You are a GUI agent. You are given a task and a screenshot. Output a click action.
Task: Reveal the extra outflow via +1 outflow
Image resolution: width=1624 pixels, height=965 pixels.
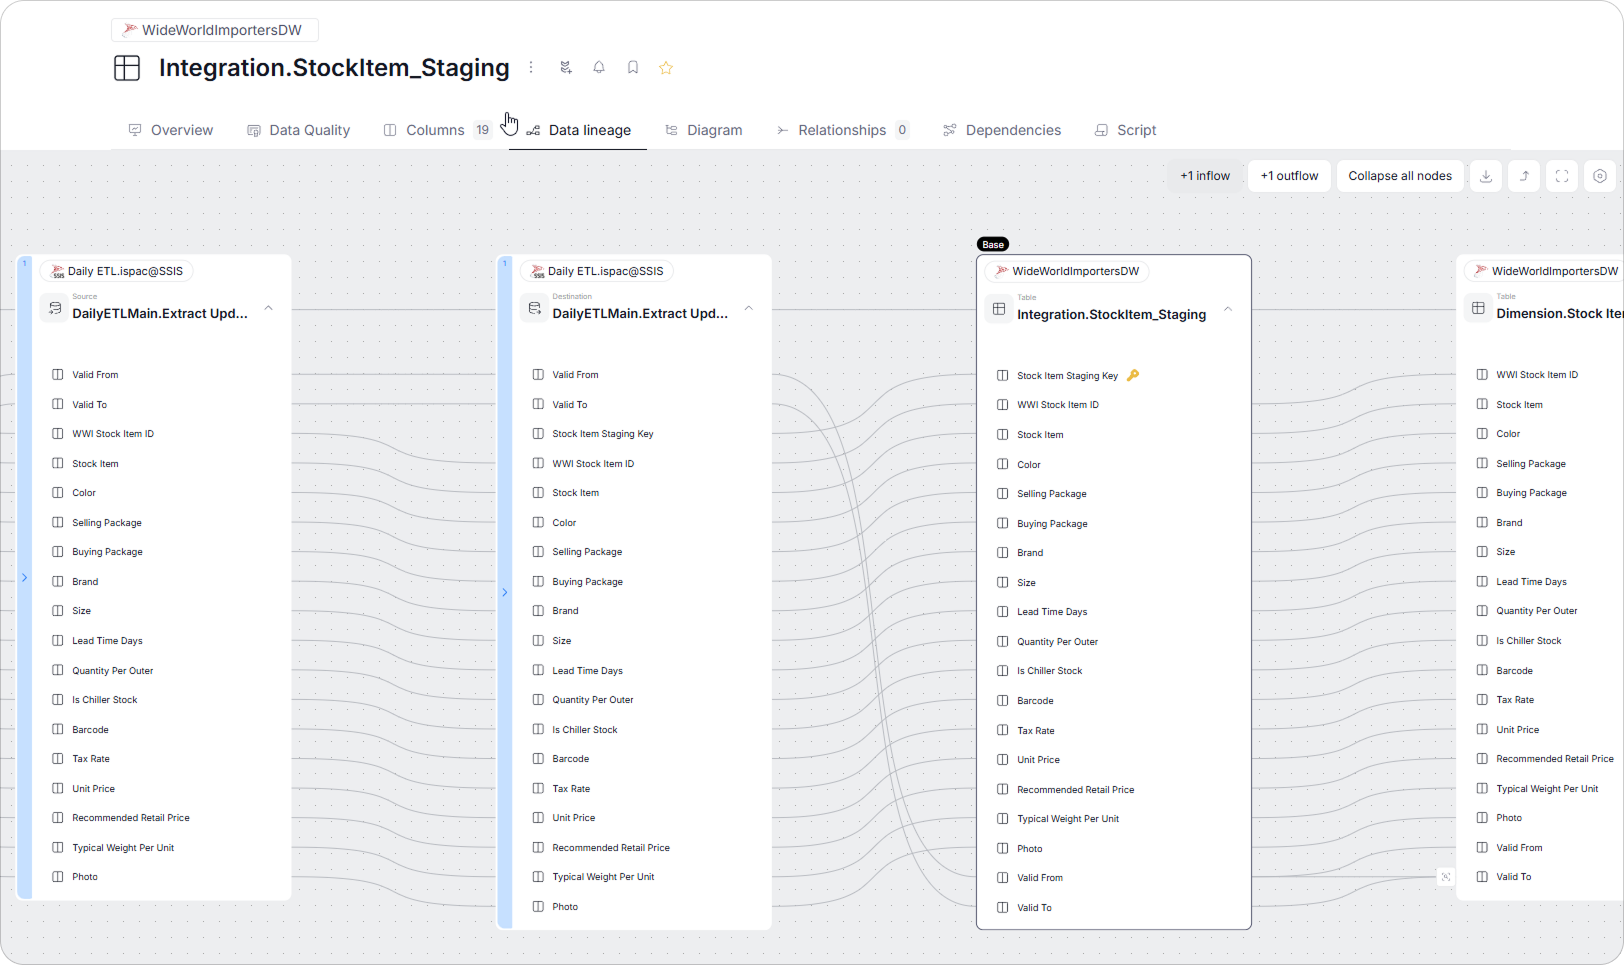point(1288,175)
